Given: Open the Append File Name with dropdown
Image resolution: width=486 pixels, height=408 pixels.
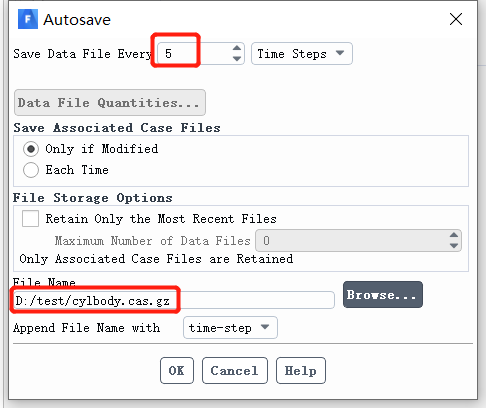Looking at the screenshot, I should tap(230, 328).
